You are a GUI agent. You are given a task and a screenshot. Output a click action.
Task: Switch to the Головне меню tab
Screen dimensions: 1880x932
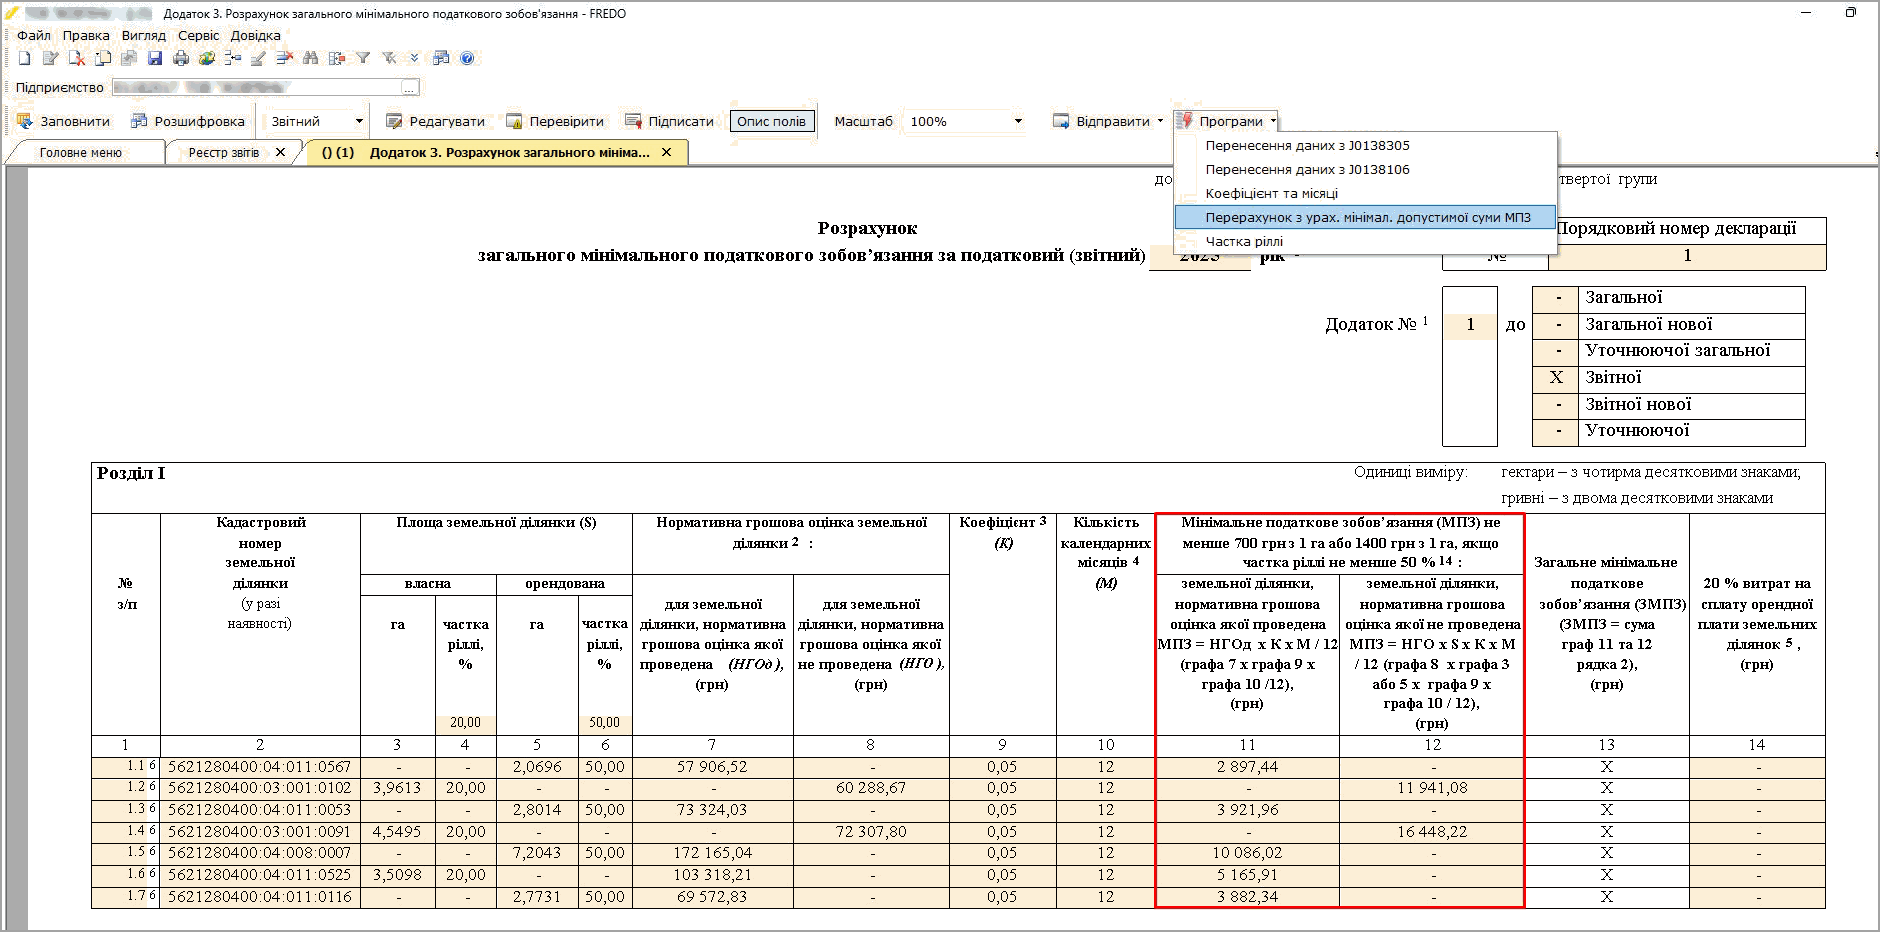(x=80, y=153)
